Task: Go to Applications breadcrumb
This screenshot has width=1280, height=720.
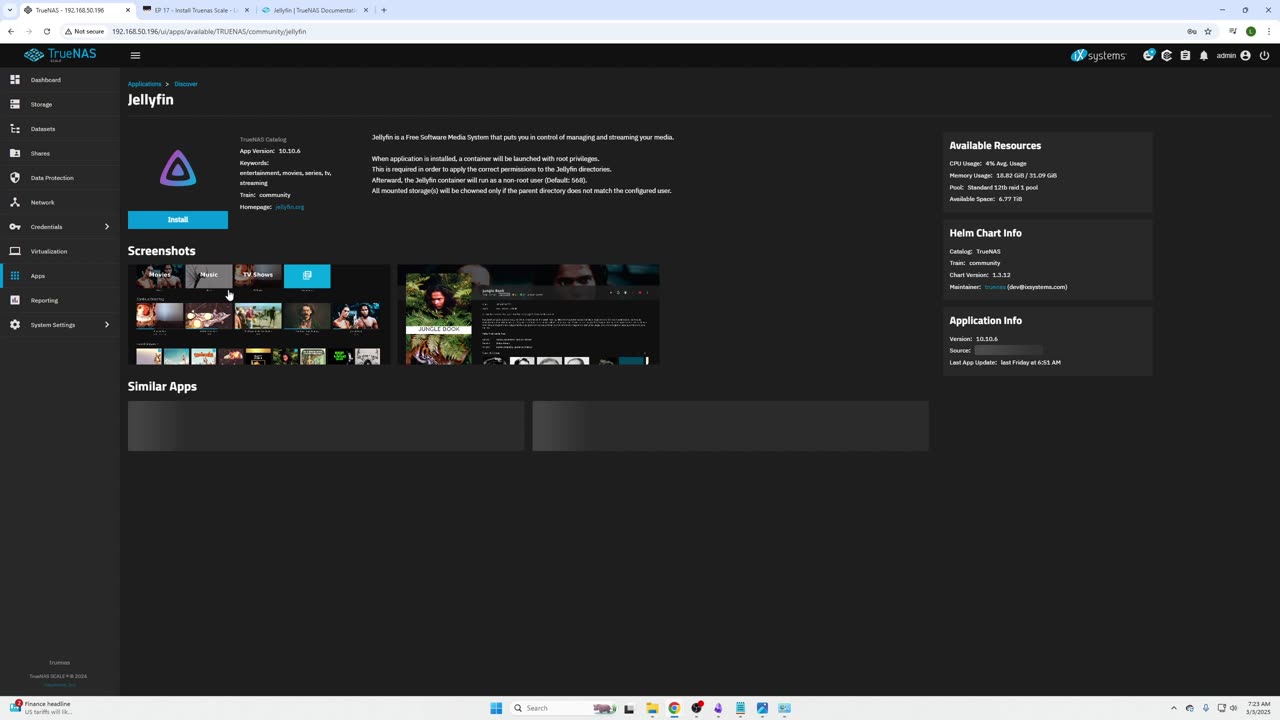Action: [144, 84]
